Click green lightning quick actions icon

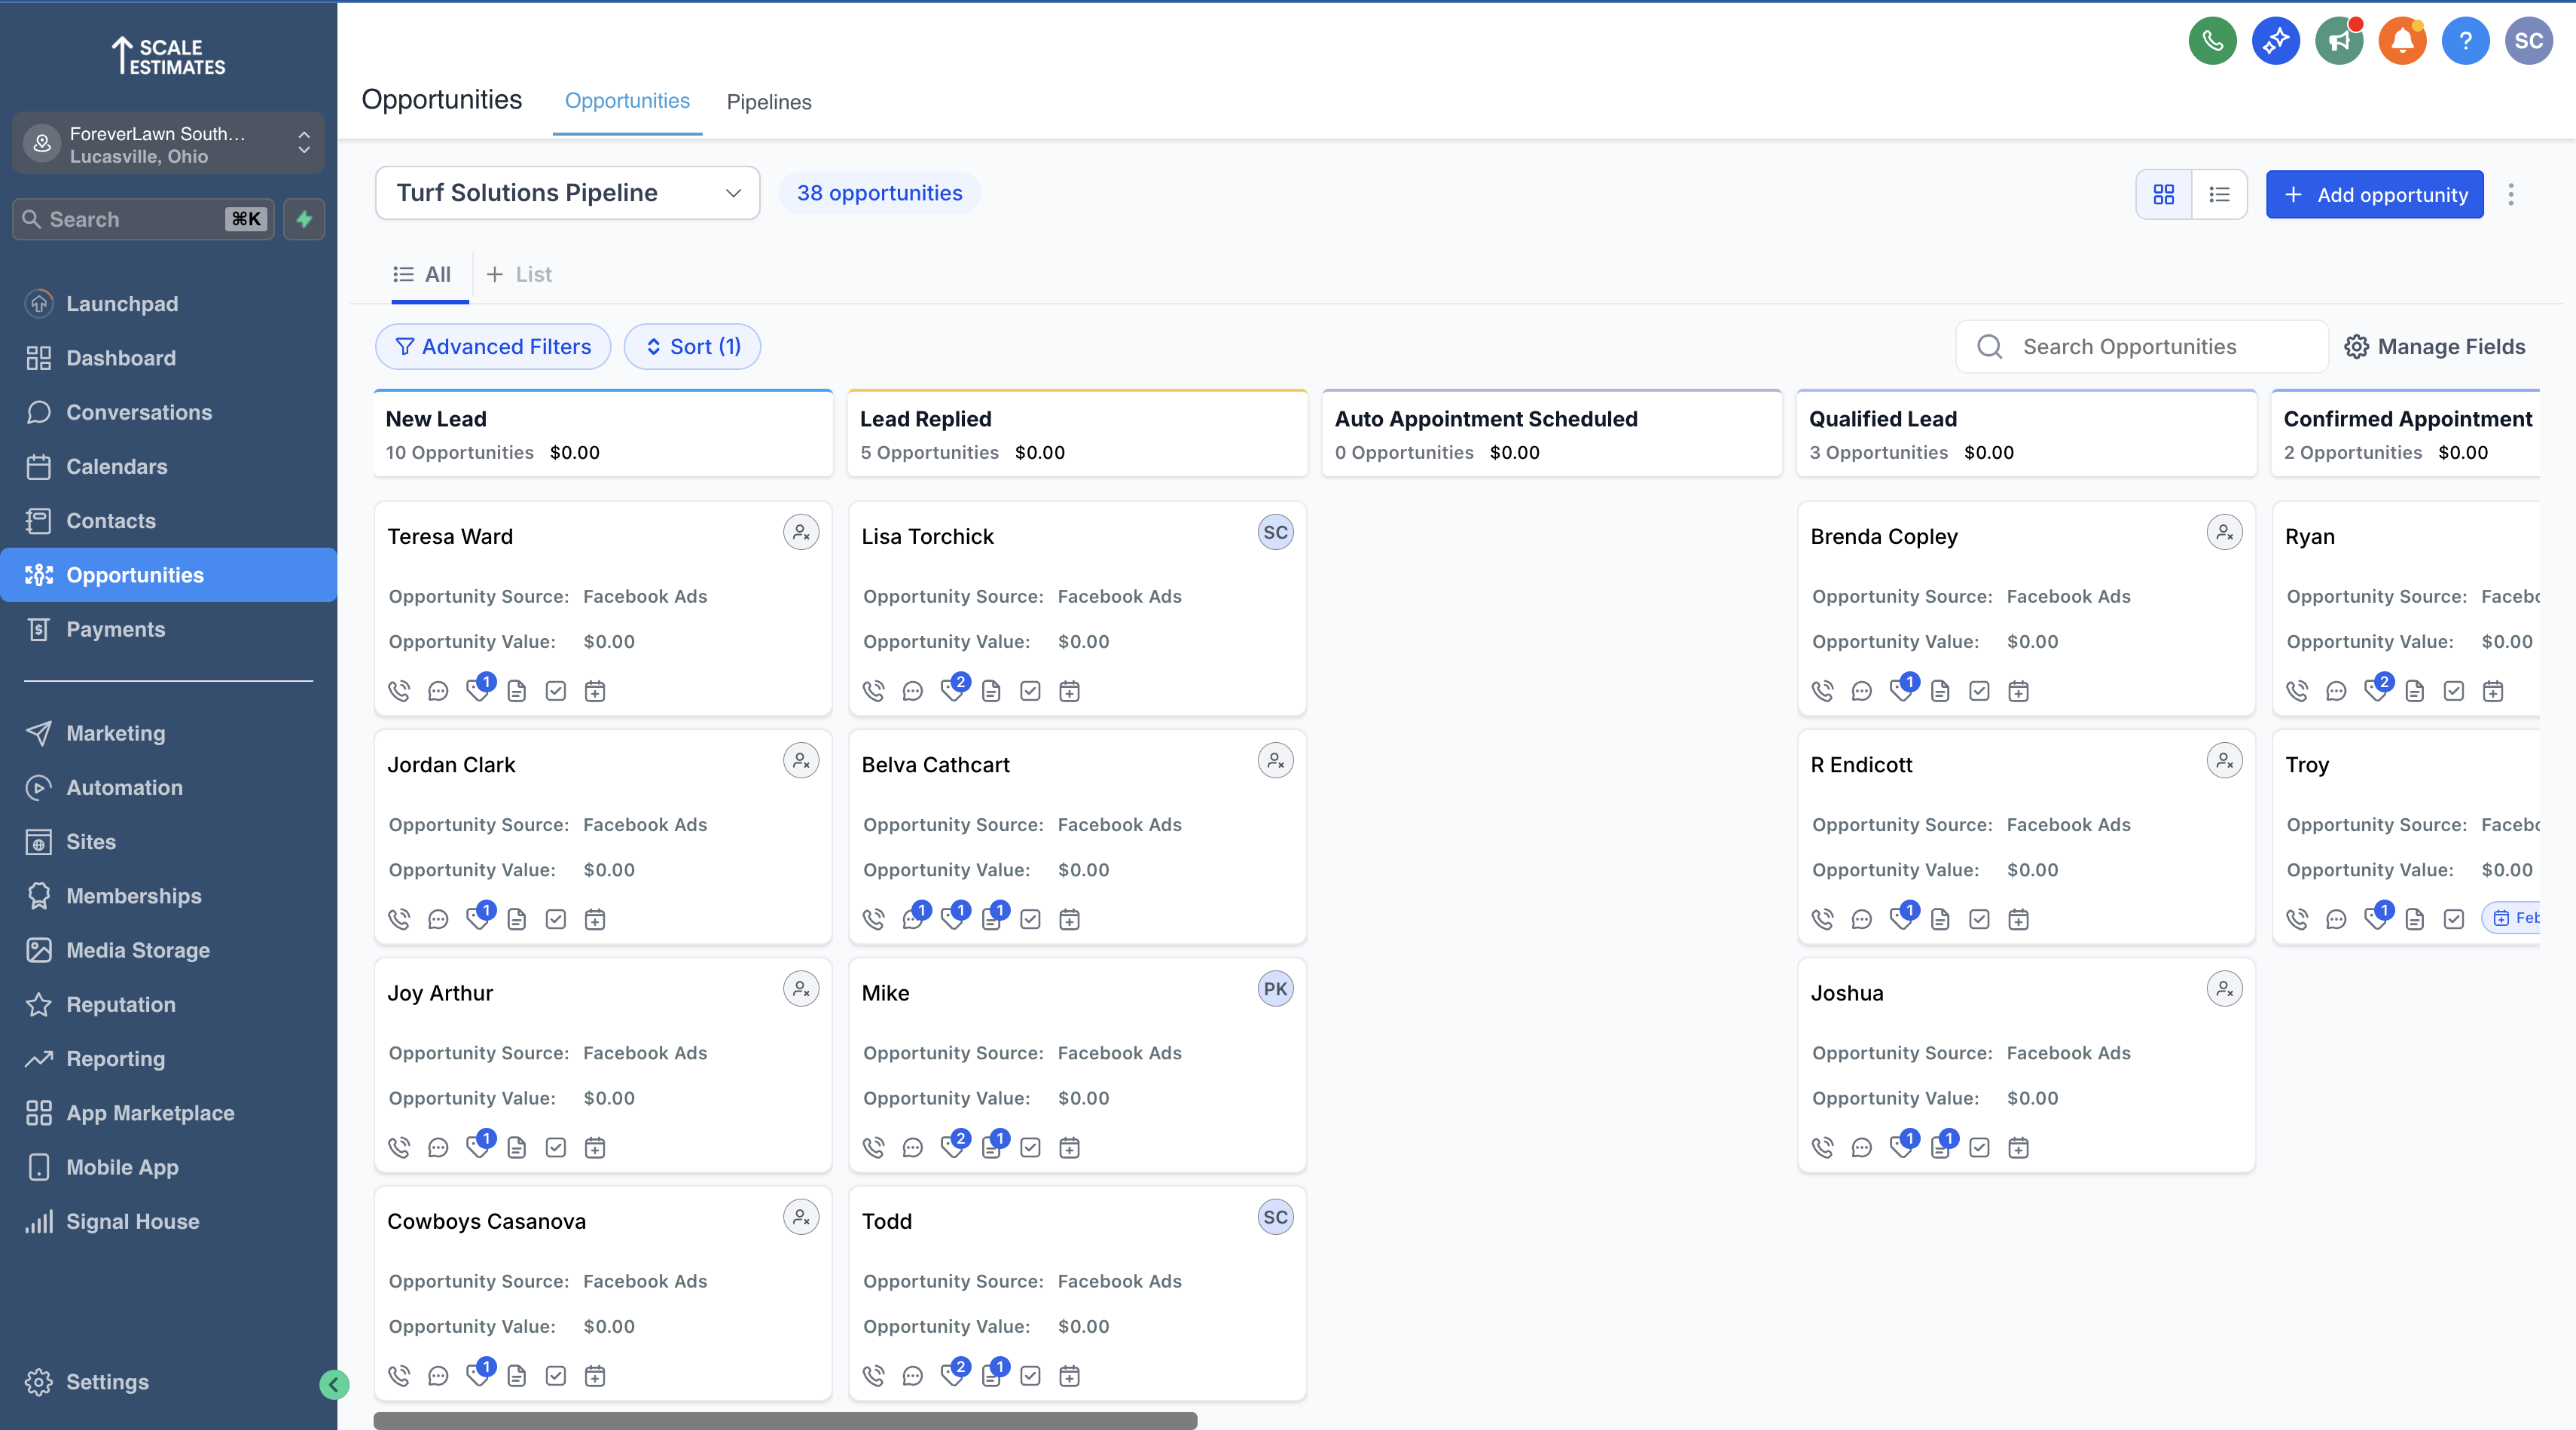click(x=304, y=219)
